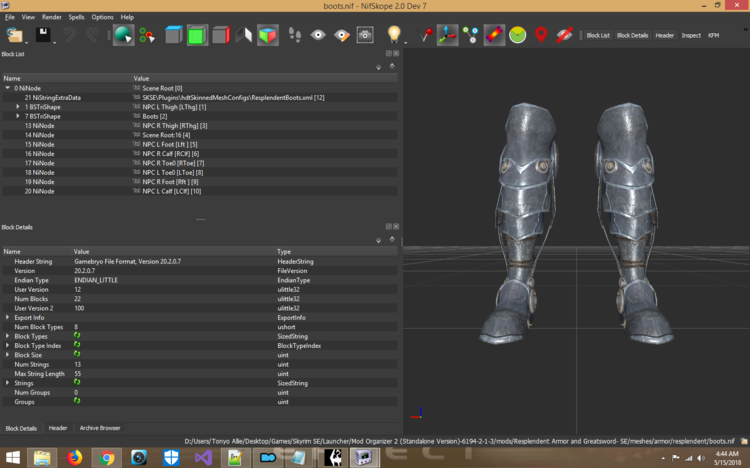The image size is (750, 468).
Task: Toggle the Block List toolbar button
Action: click(598, 35)
